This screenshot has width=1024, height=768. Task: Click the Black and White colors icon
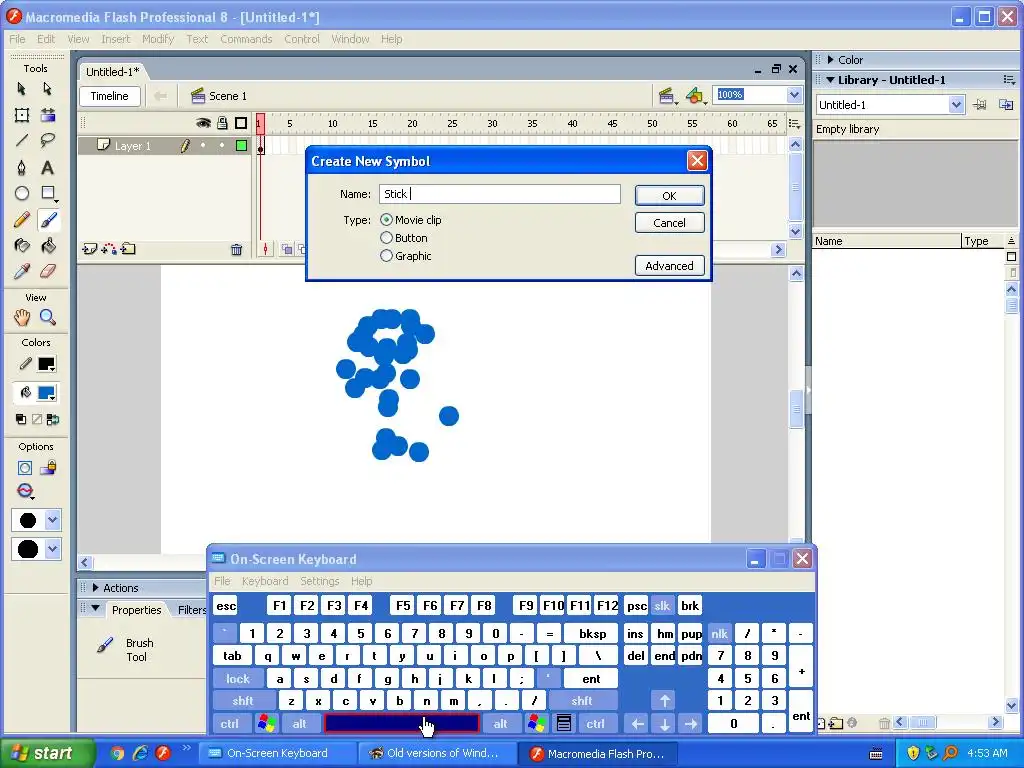pyautogui.click(x=21, y=419)
